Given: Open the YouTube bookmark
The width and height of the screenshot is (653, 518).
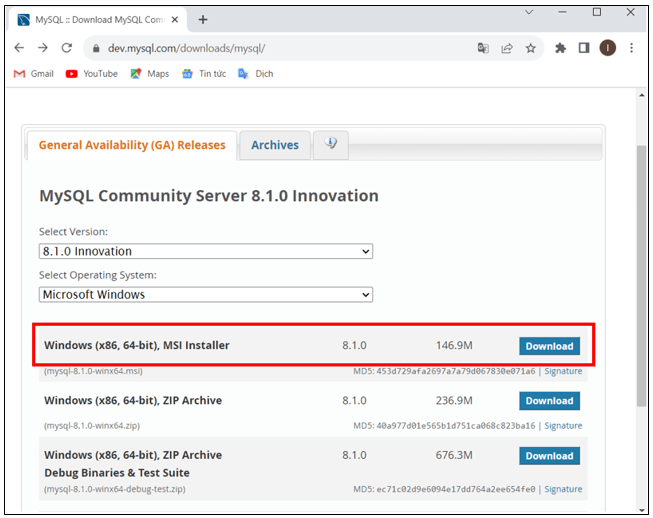Looking at the screenshot, I should point(92,73).
